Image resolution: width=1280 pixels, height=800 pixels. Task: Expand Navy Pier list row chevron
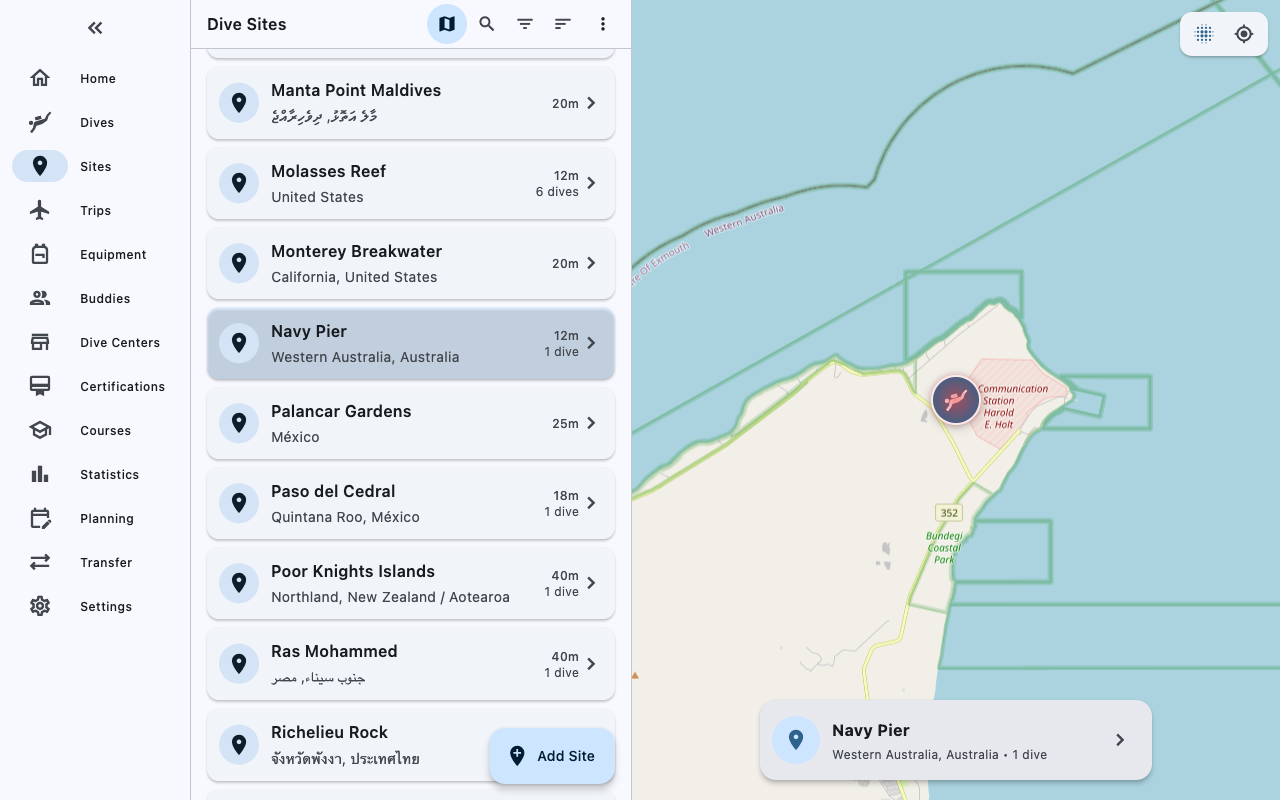point(591,343)
